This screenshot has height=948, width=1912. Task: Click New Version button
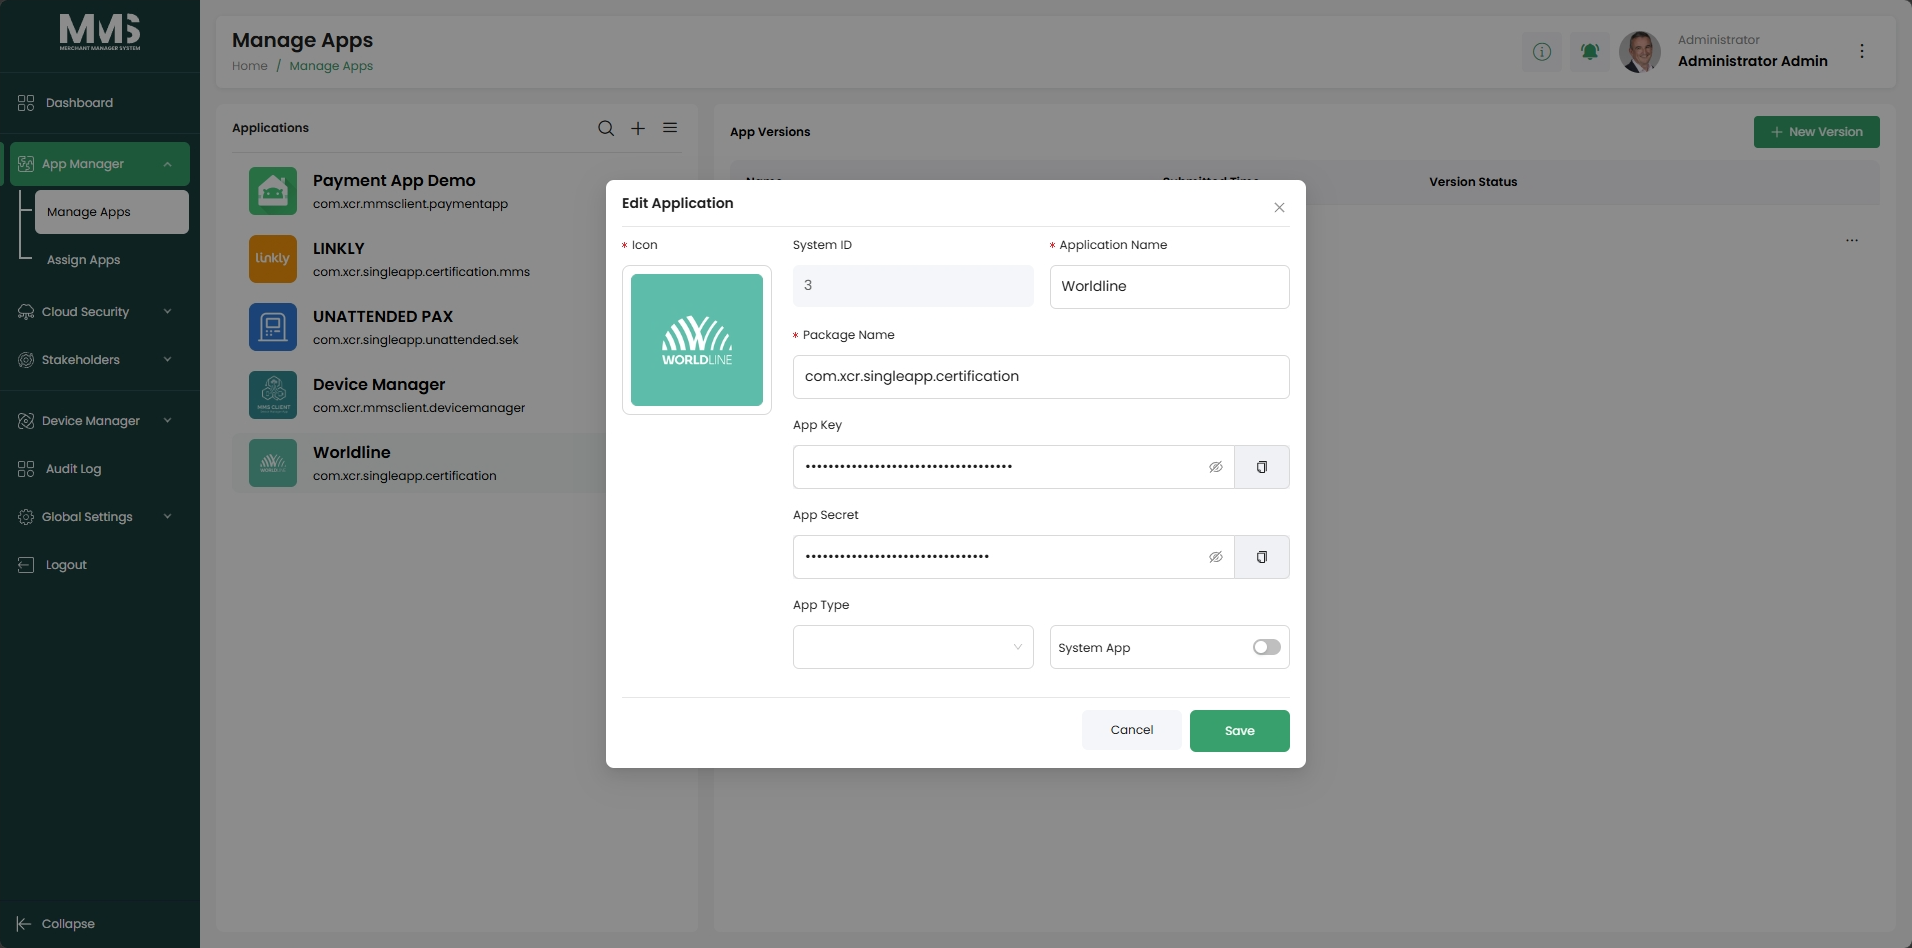[1816, 132]
